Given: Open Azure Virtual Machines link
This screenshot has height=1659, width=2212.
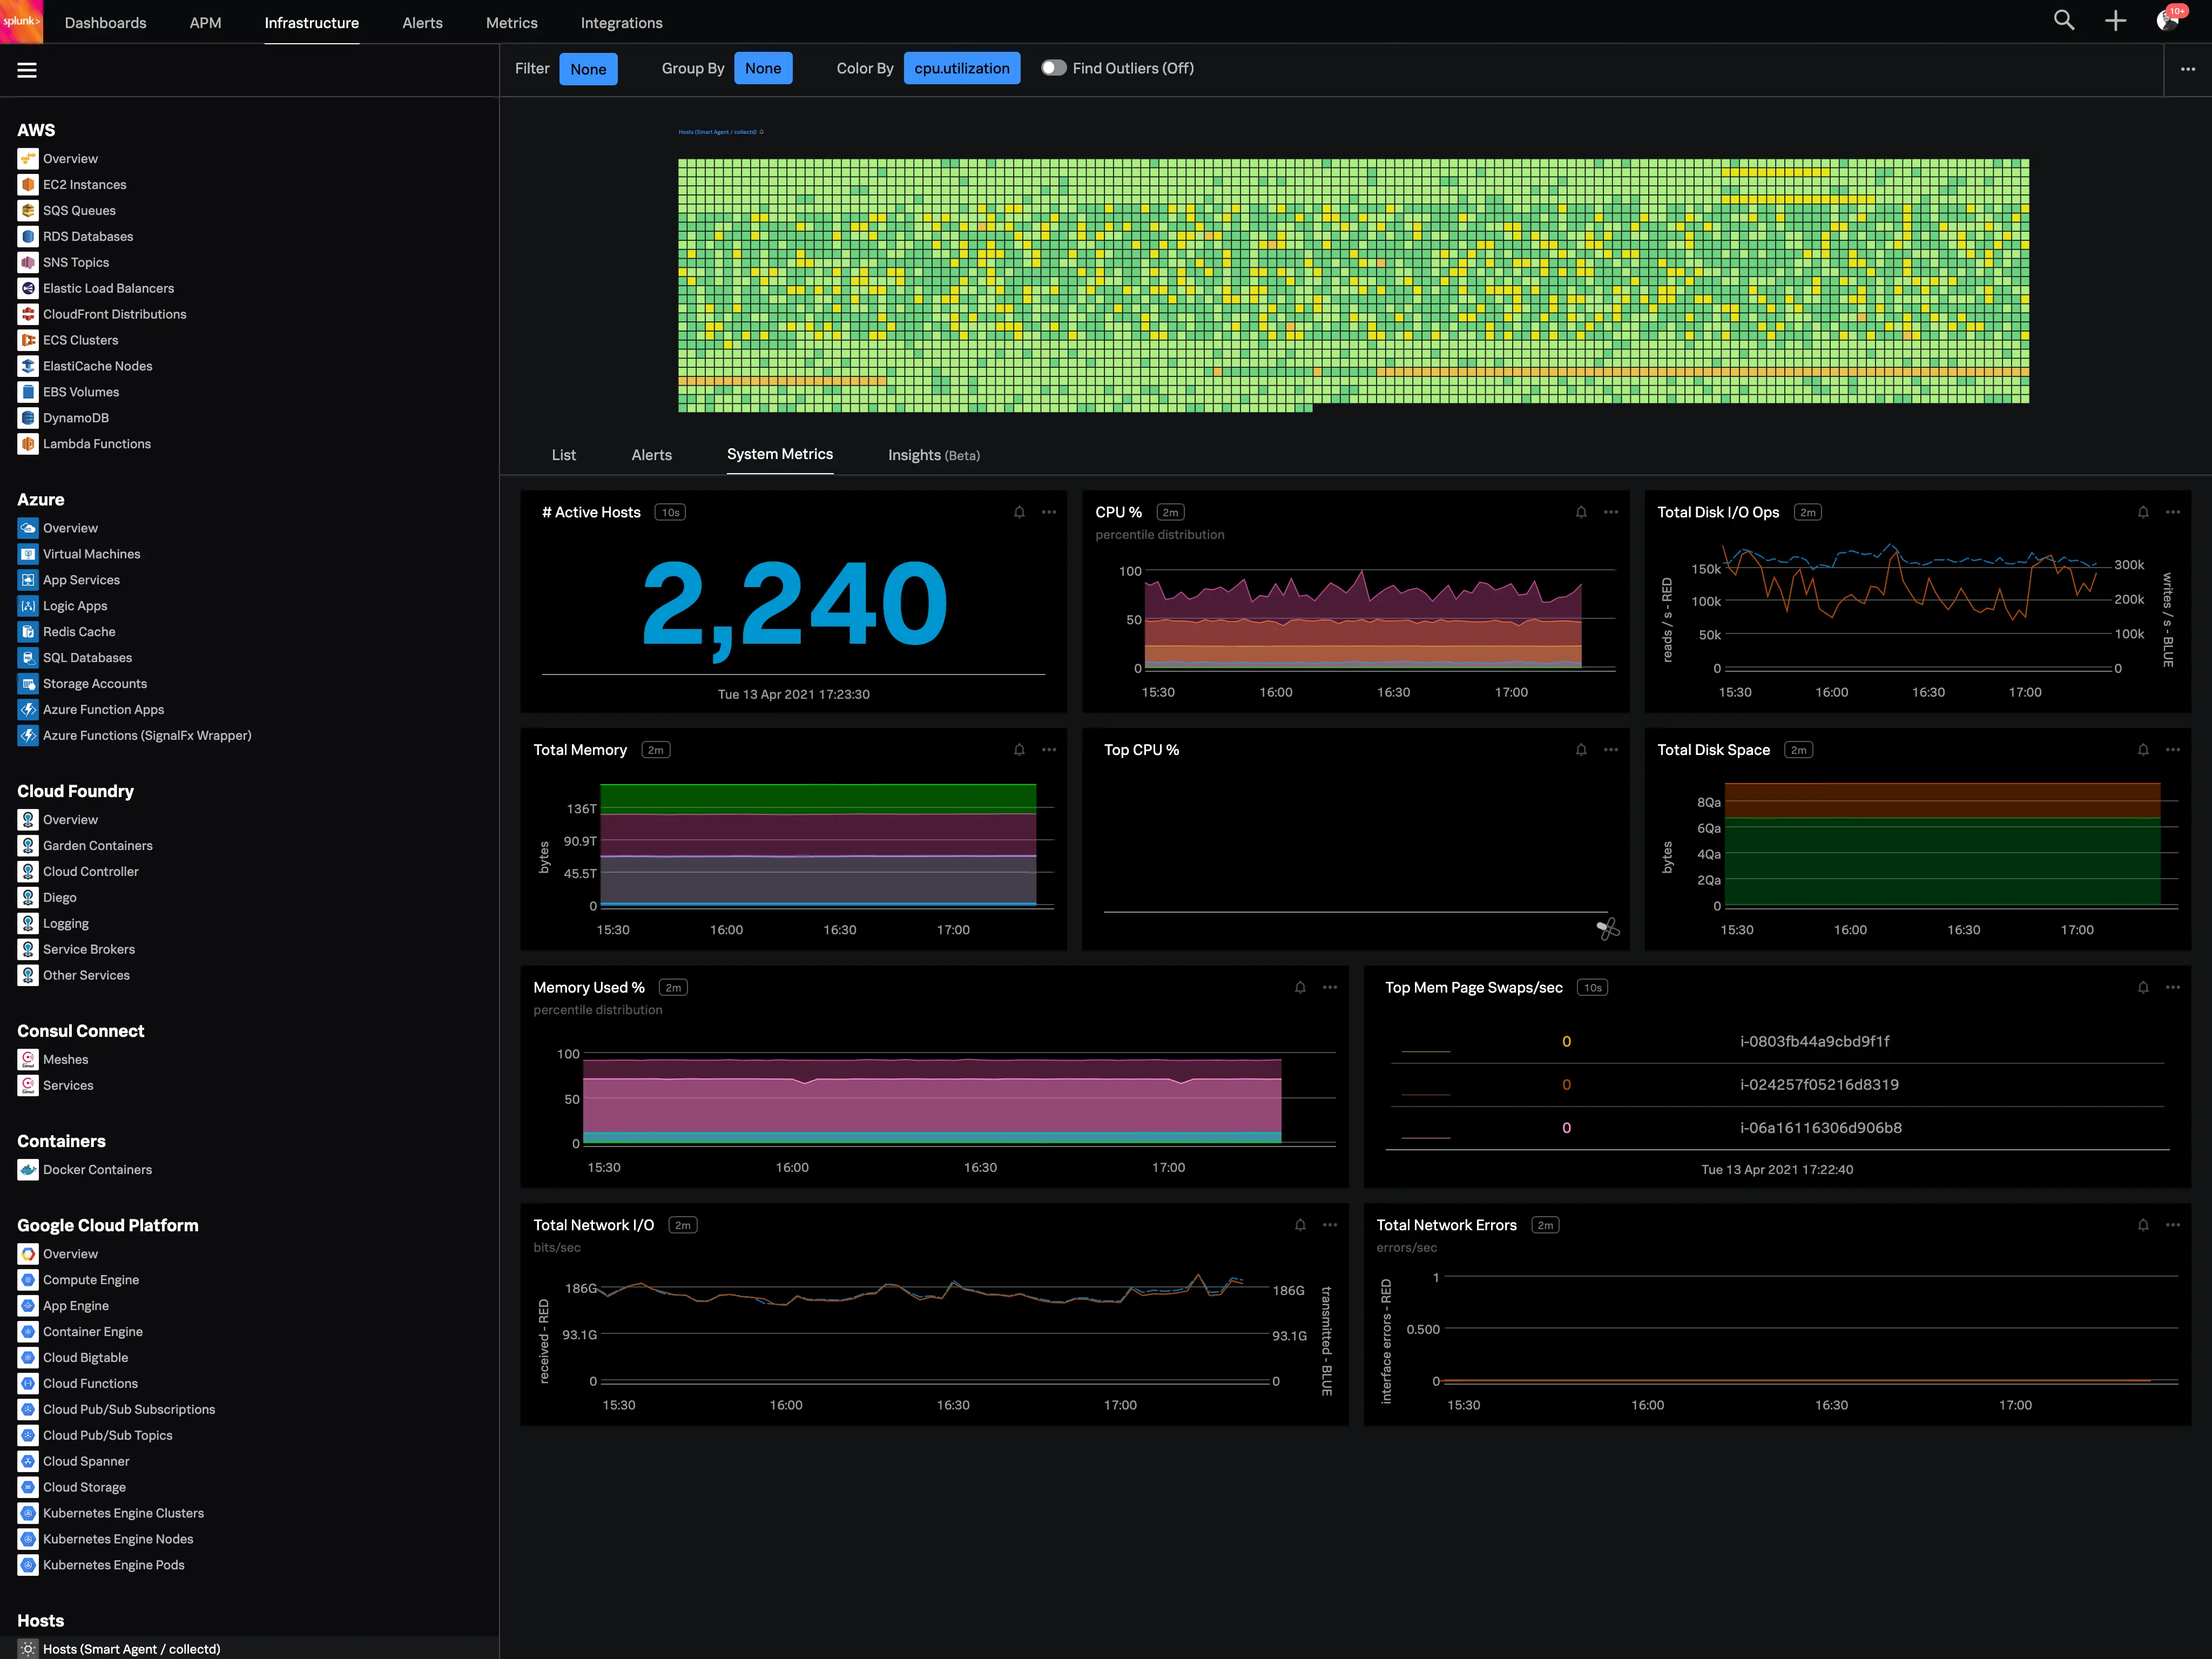Looking at the screenshot, I should pyautogui.click(x=92, y=554).
